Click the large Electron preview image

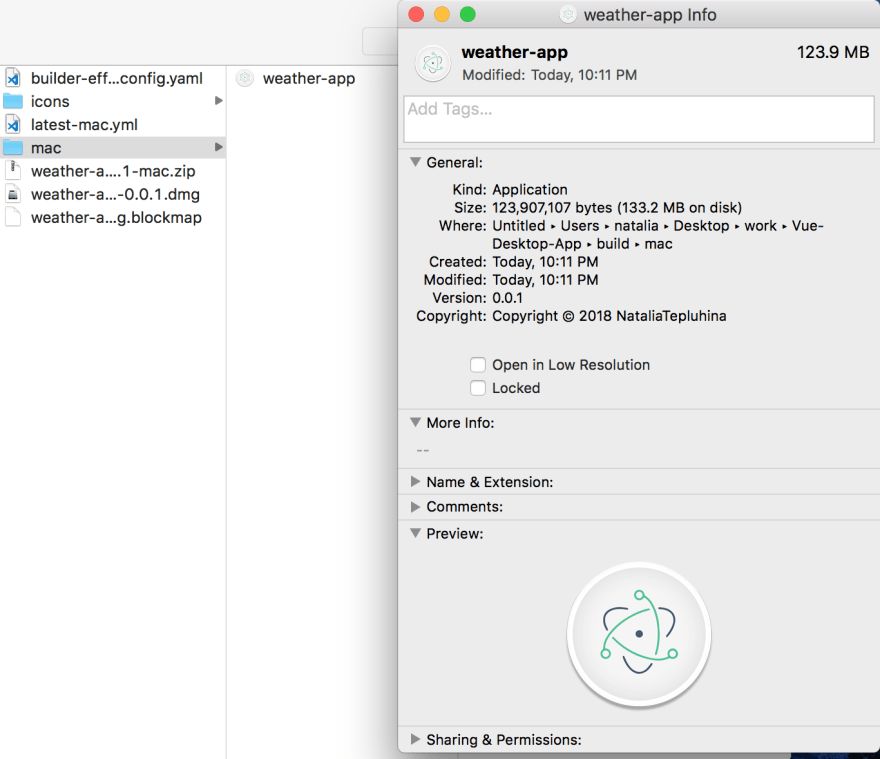(x=639, y=634)
